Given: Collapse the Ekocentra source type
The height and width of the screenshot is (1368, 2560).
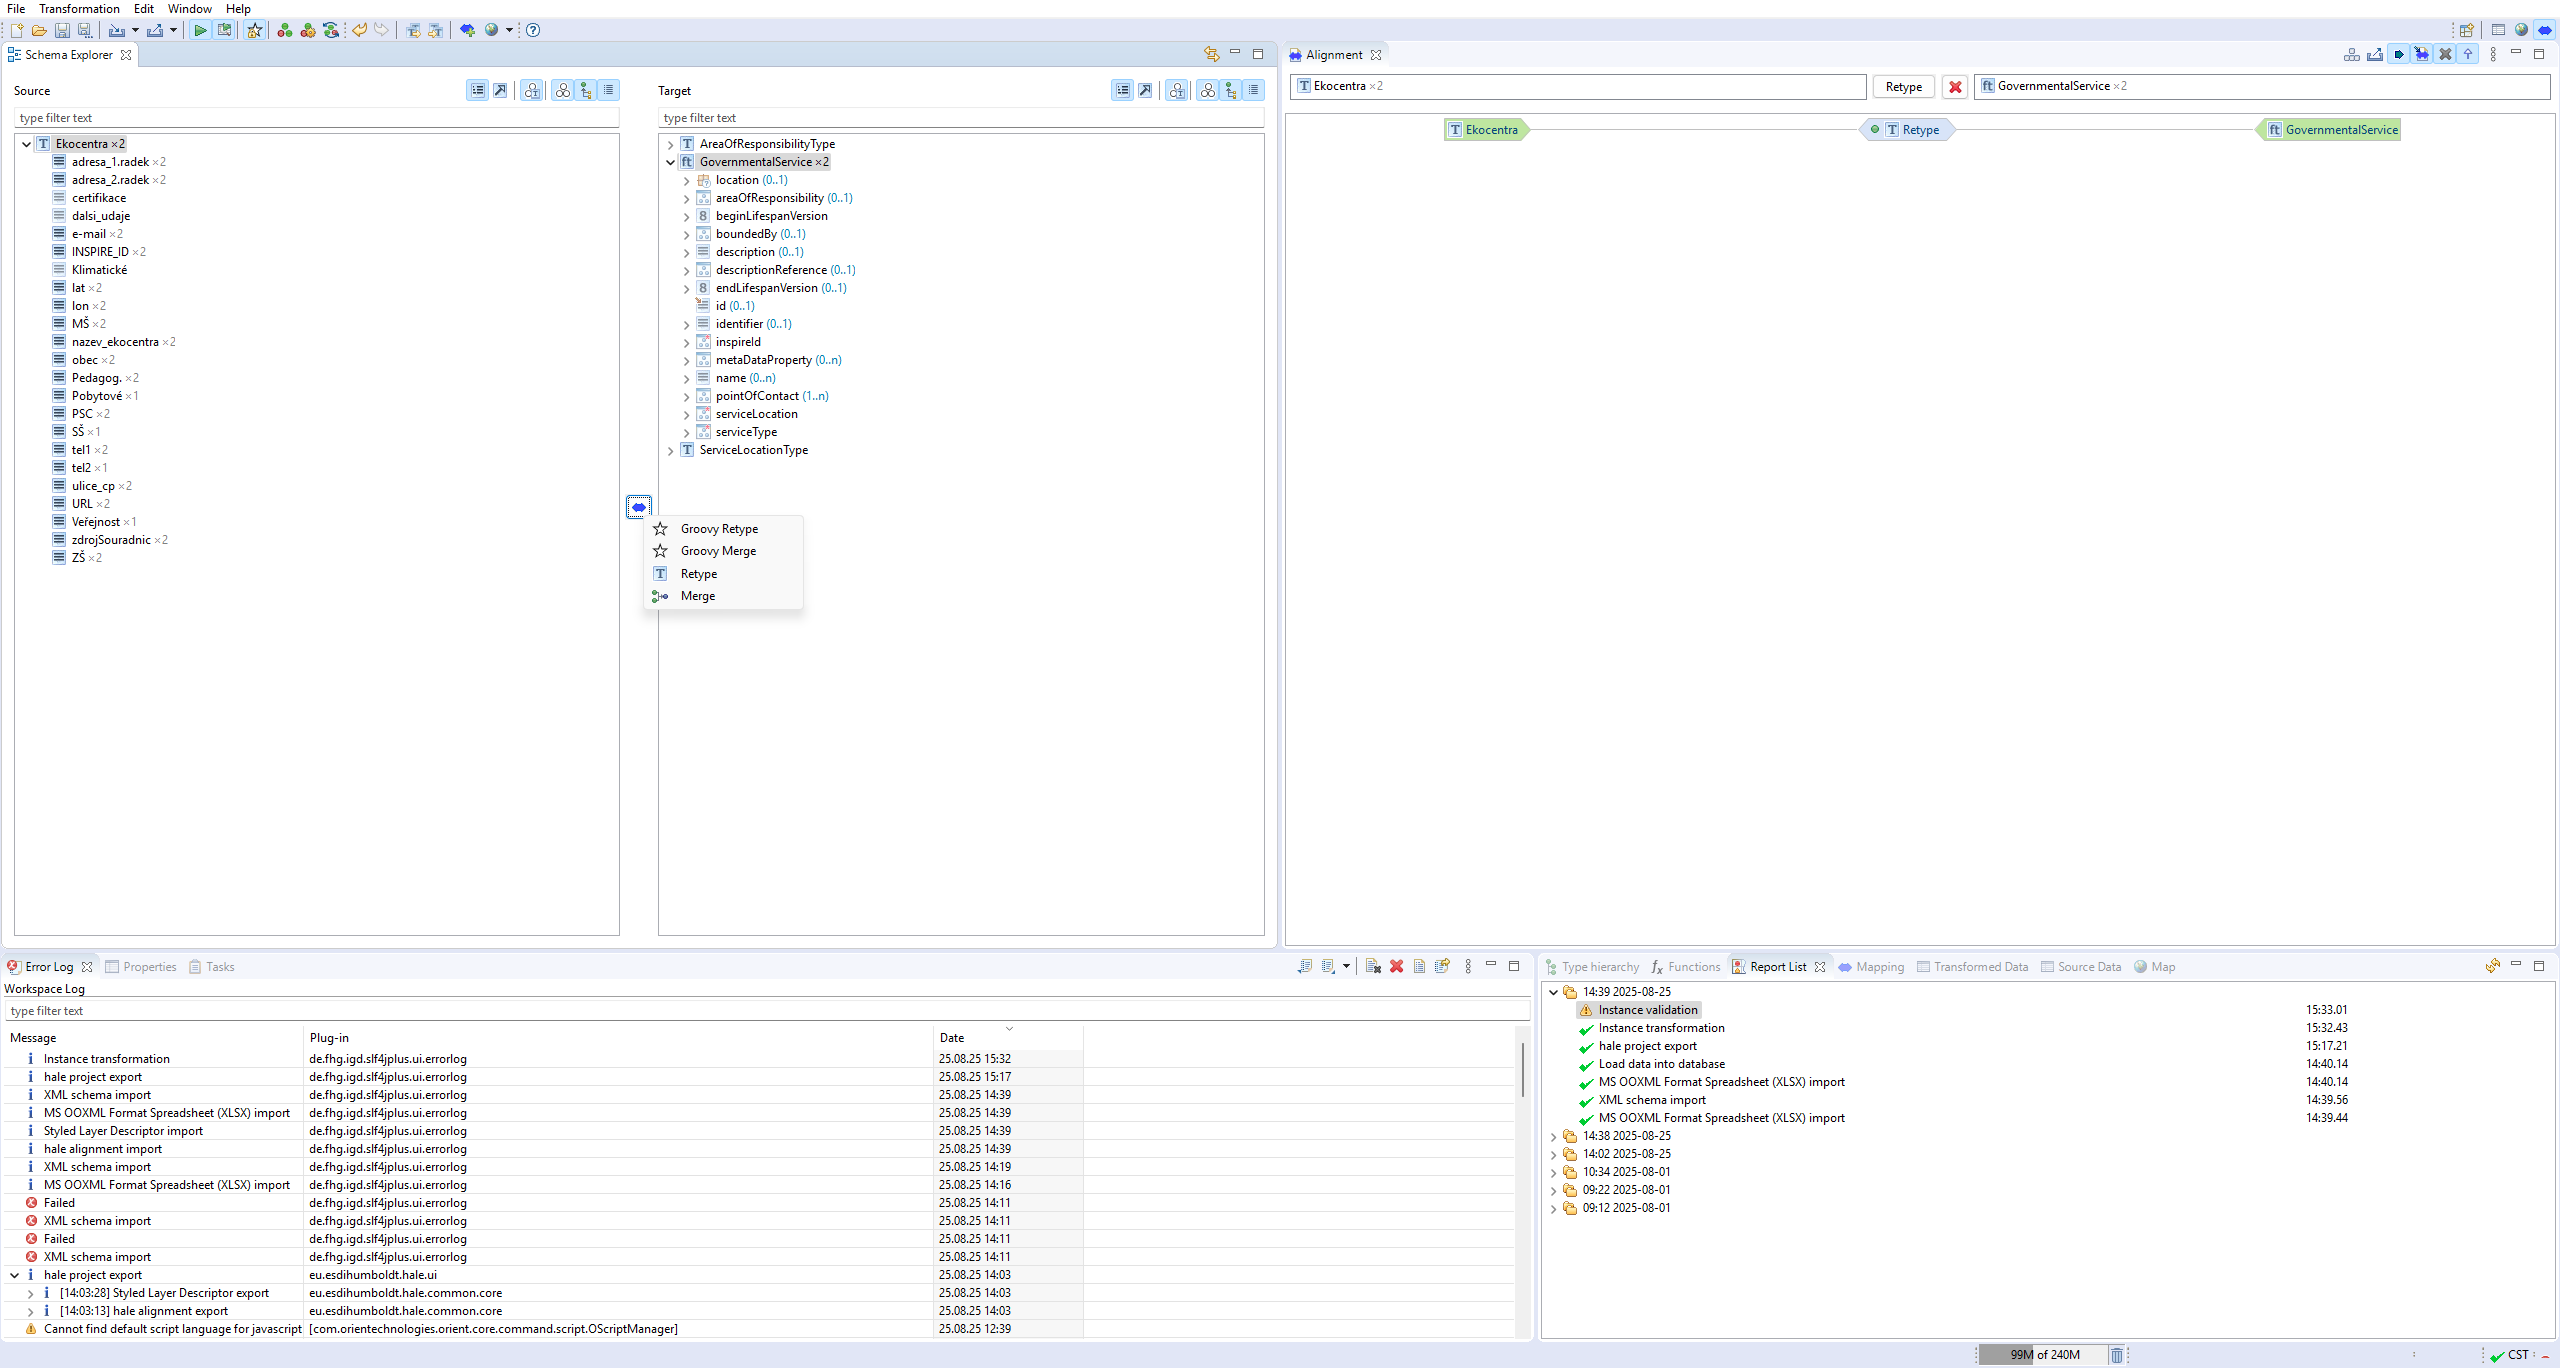Looking at the screenshot, I should click(x=26, y=144).
